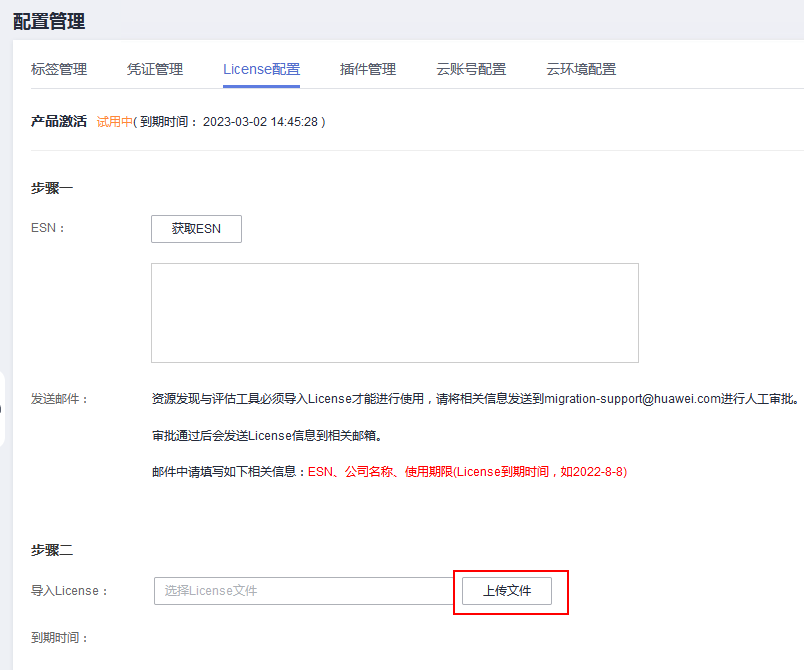Go to the 插件管理 tab
Screen dimensions: 804x670
pyautogui.click(x=368, y=69)
